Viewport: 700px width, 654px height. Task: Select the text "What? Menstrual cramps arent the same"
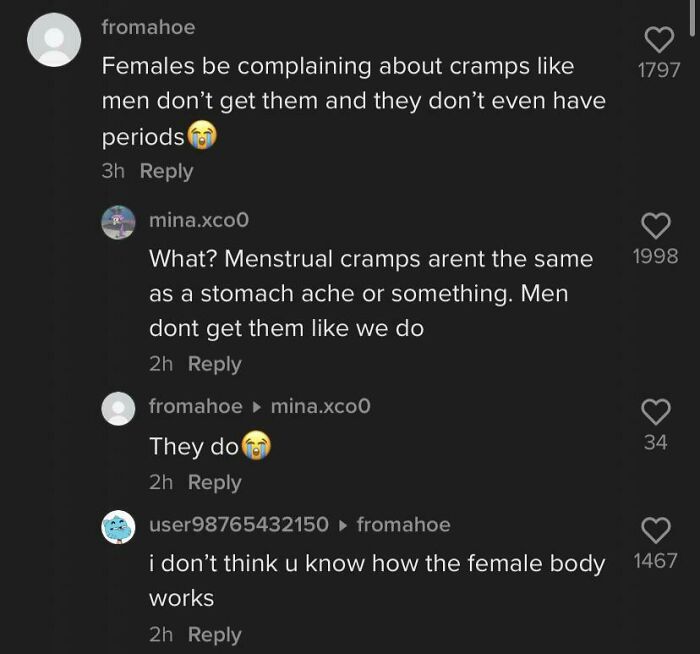tap(370, 258)
